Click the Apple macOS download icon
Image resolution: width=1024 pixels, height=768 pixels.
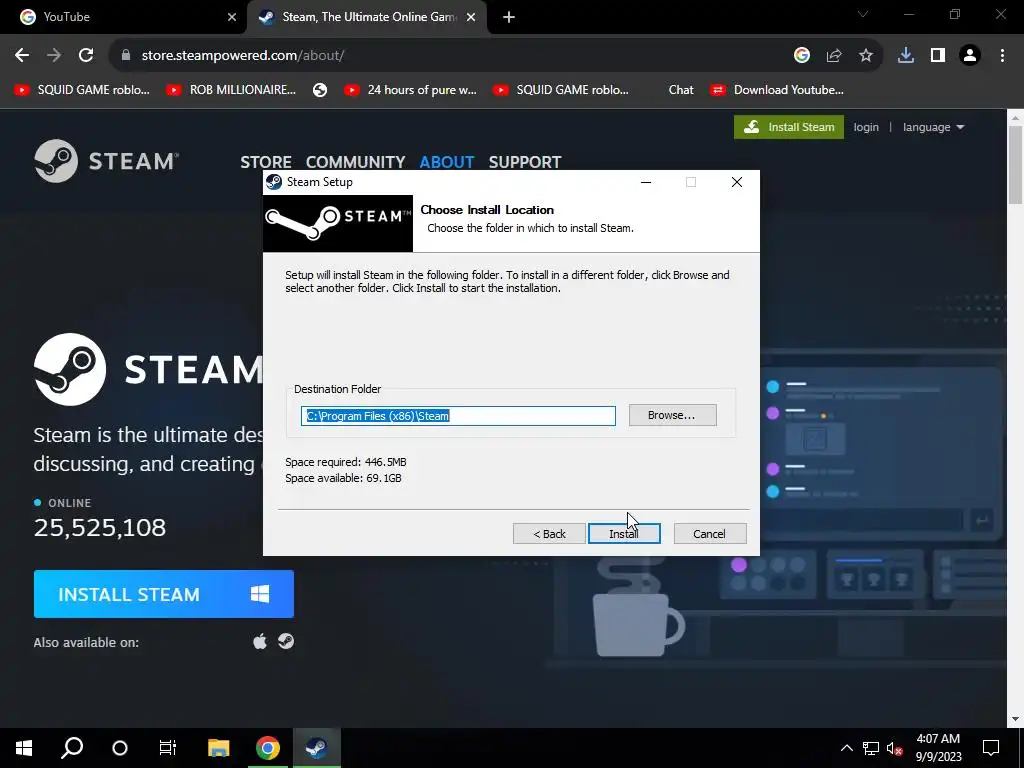point(260,642)
